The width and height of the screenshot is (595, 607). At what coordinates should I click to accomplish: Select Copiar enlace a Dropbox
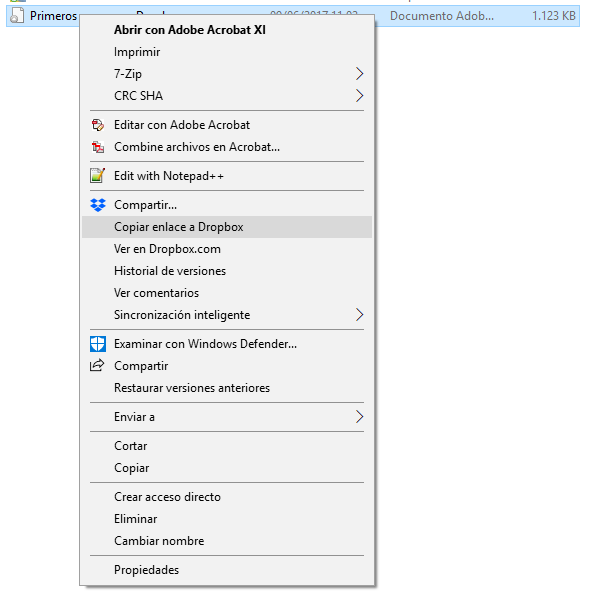[x=227, y=227]
